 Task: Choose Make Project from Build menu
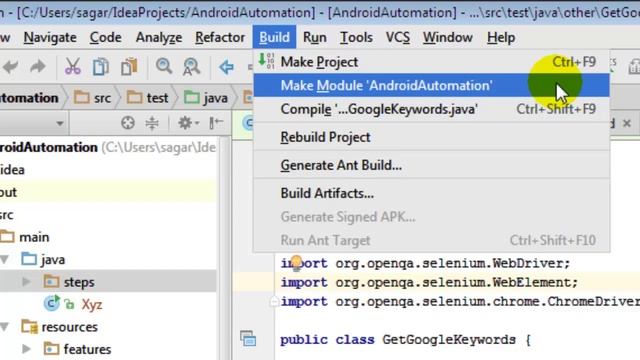(x=431, y=62)
